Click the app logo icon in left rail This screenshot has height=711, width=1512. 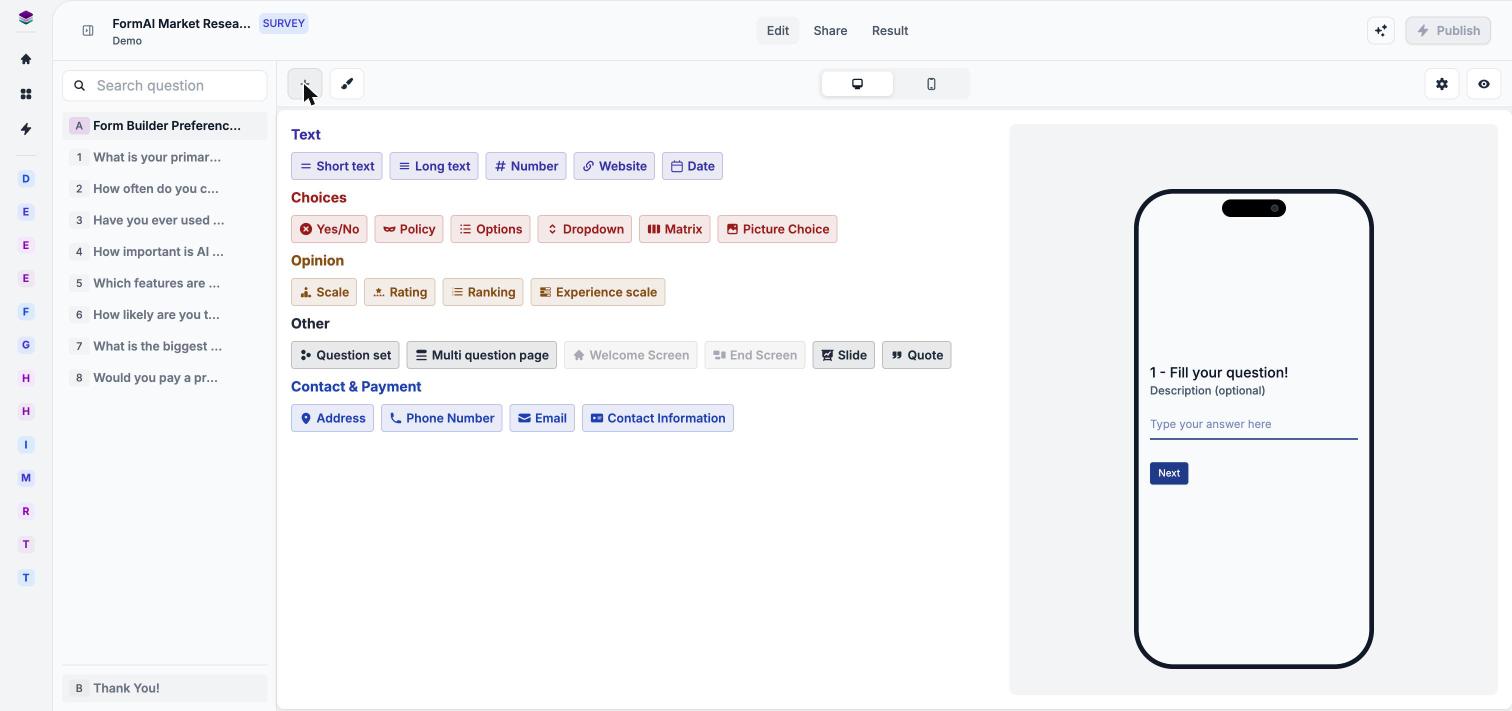[x=26, y=18]
